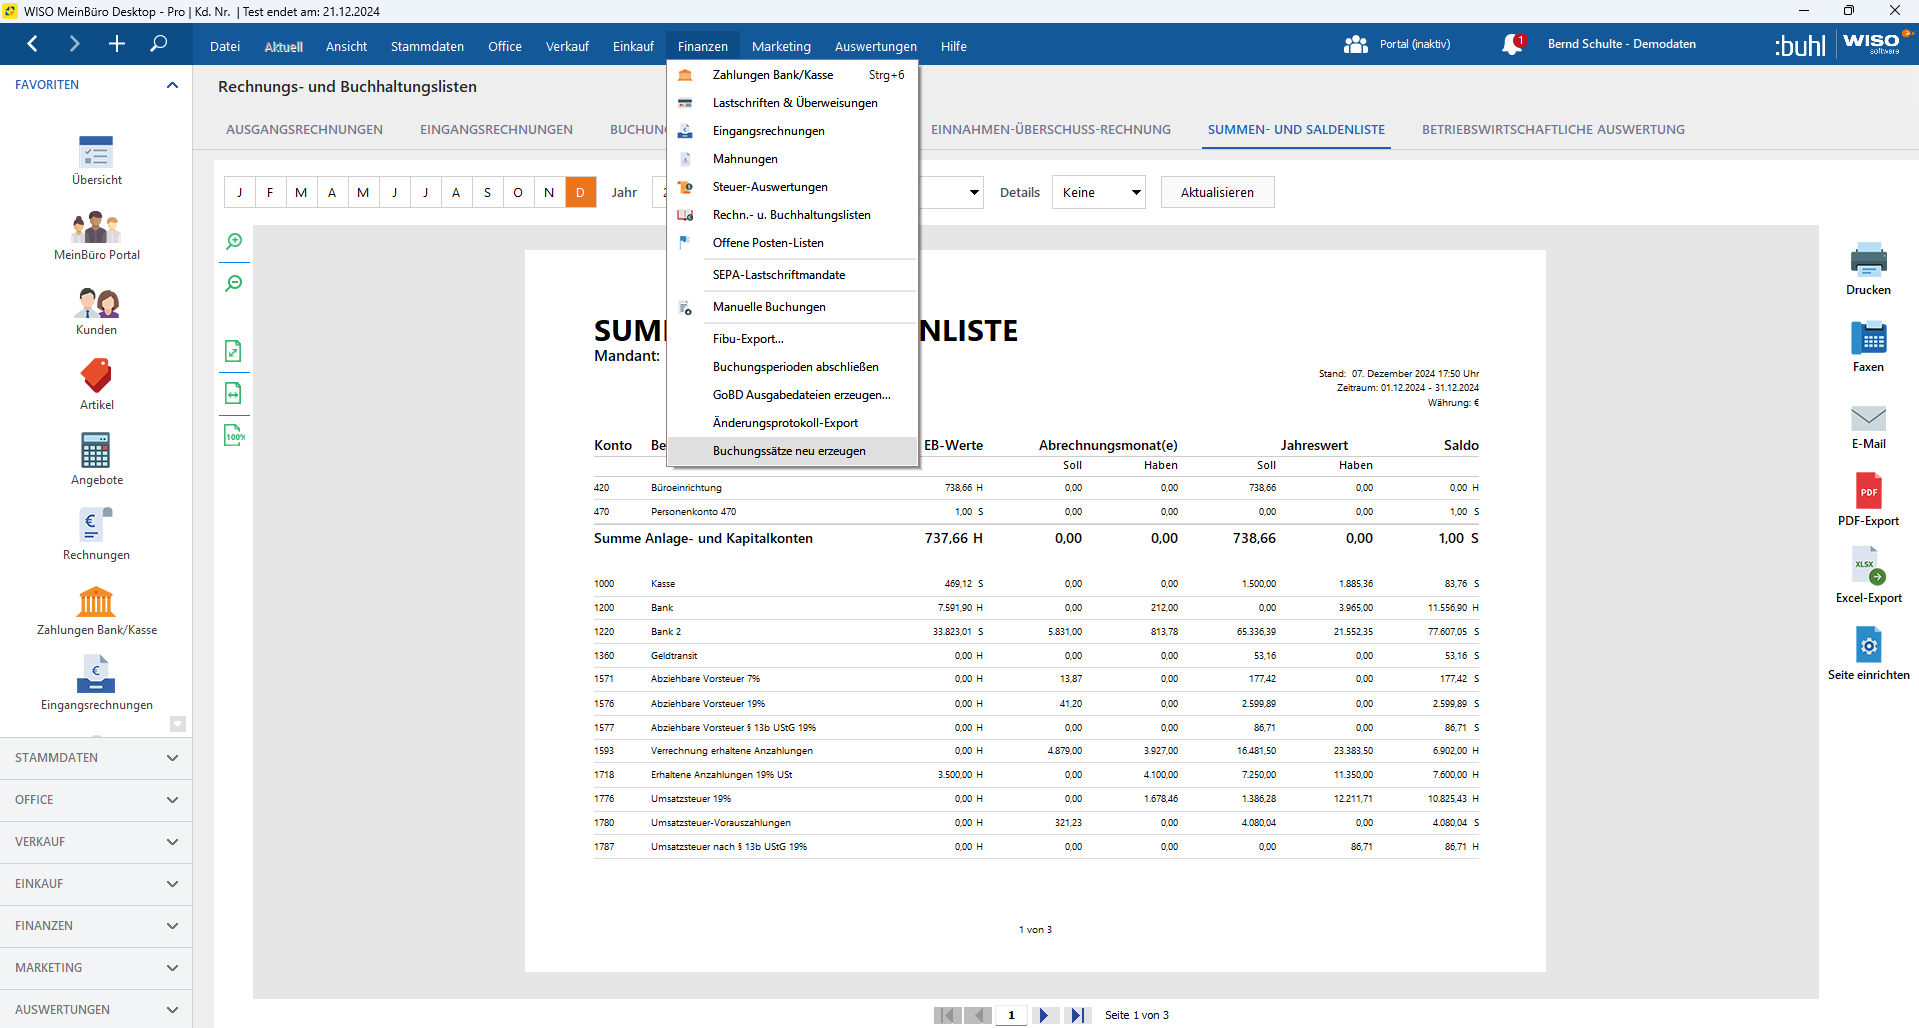This screenshot has height=1028, width=1919.
Task: Select first J (Januar) month toggle
Action: coord(239,192)
